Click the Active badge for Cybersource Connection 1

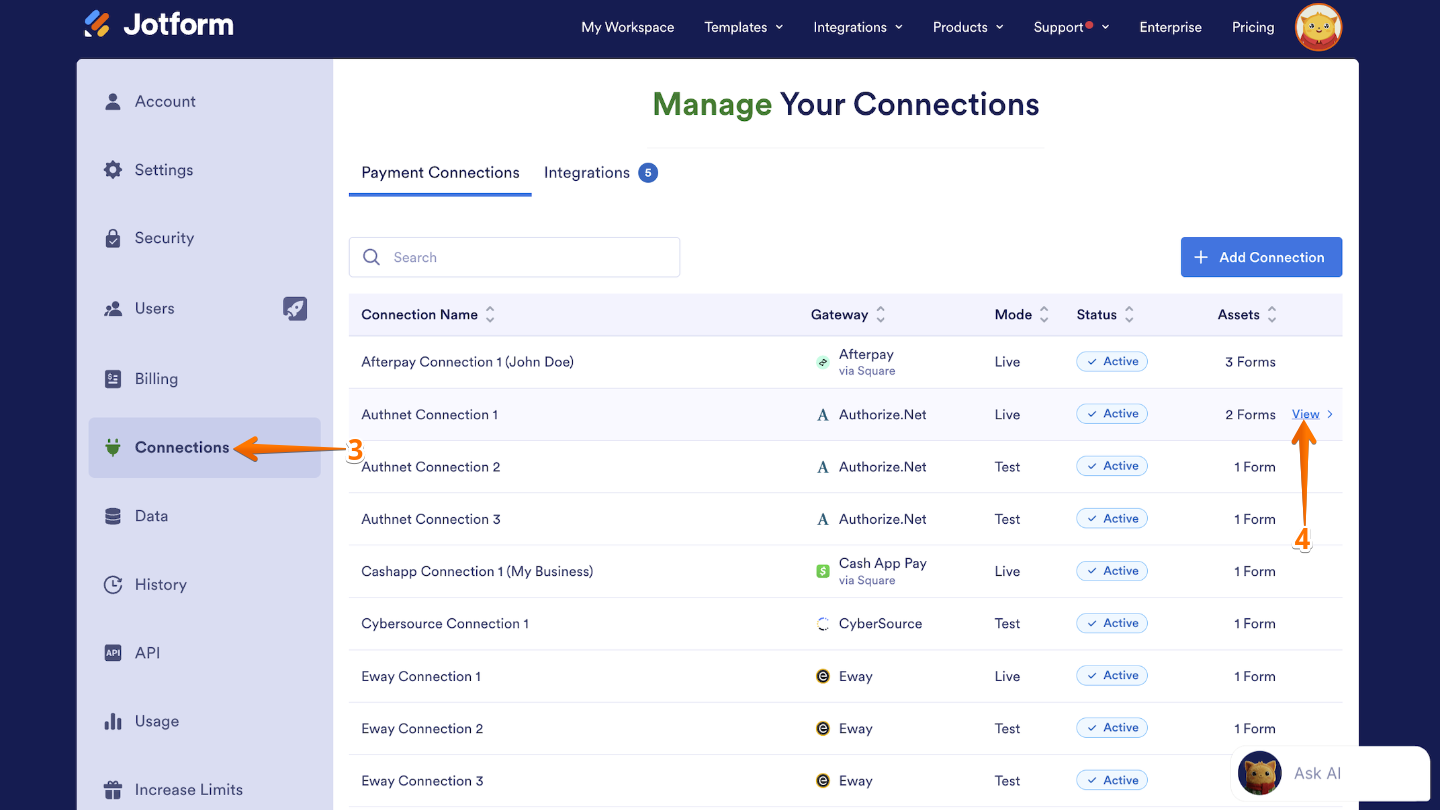point(1111,622)
